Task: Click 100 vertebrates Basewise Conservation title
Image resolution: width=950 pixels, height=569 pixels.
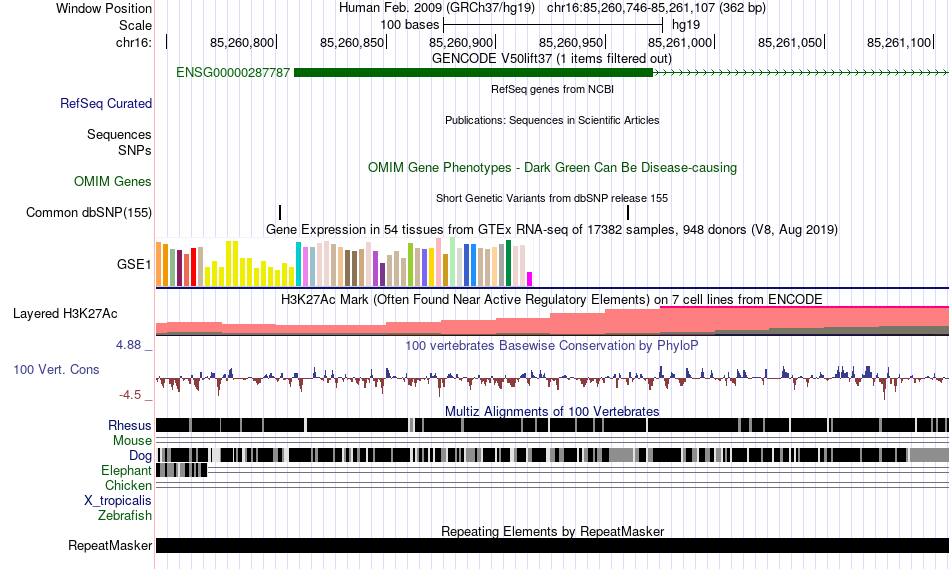Action: coord(552,345)
